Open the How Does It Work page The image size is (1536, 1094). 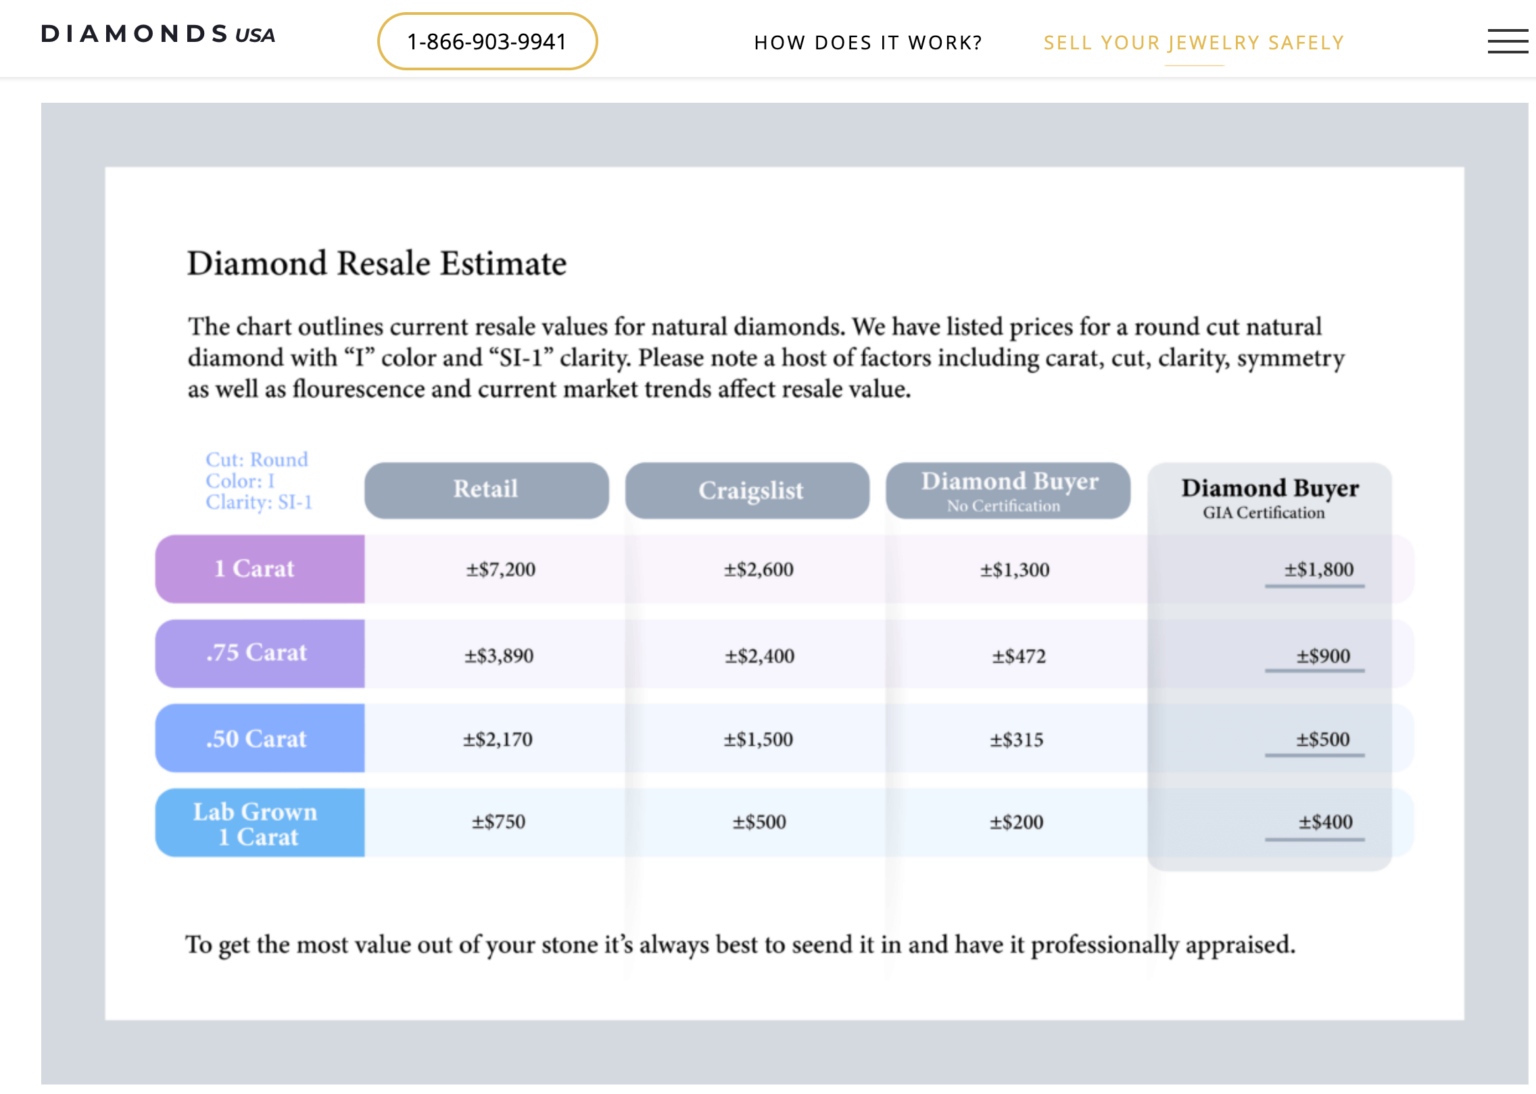pos(867,43)
